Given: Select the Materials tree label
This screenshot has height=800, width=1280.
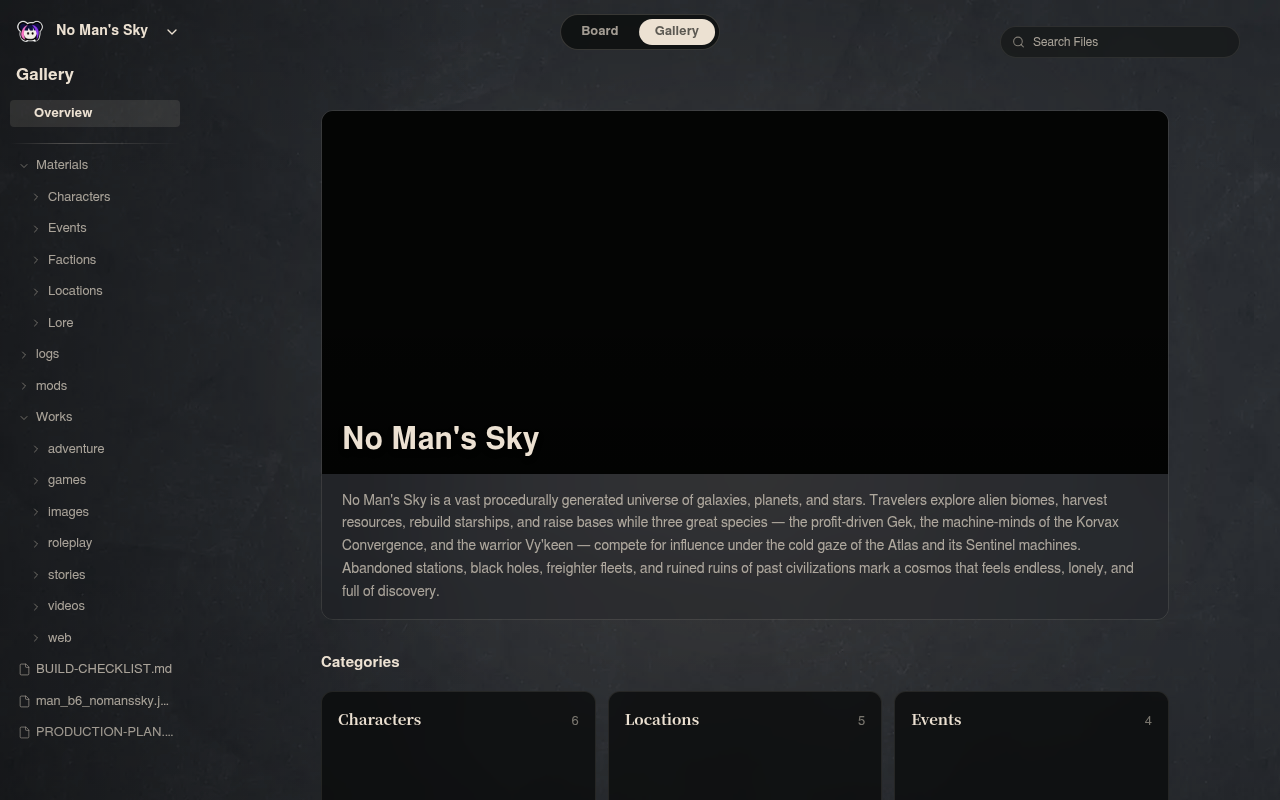Looking at the screenshot, I should pos(62,165).
